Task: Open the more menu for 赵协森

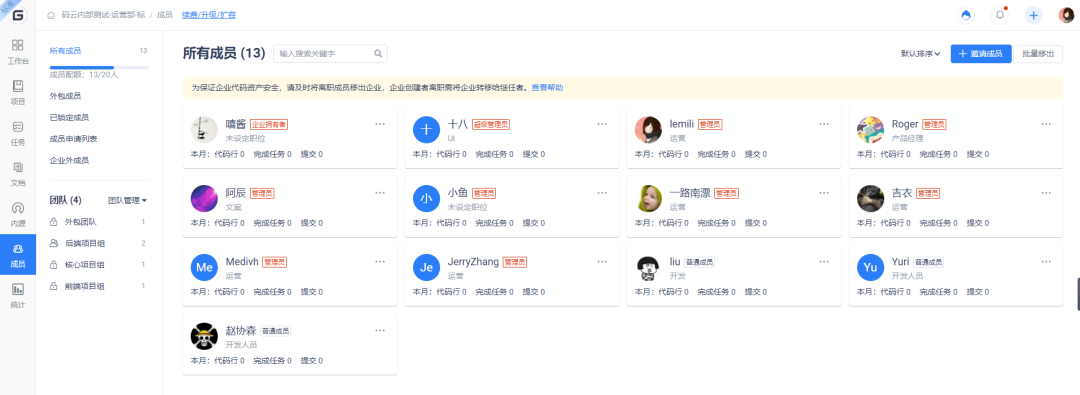Action: 380,331
